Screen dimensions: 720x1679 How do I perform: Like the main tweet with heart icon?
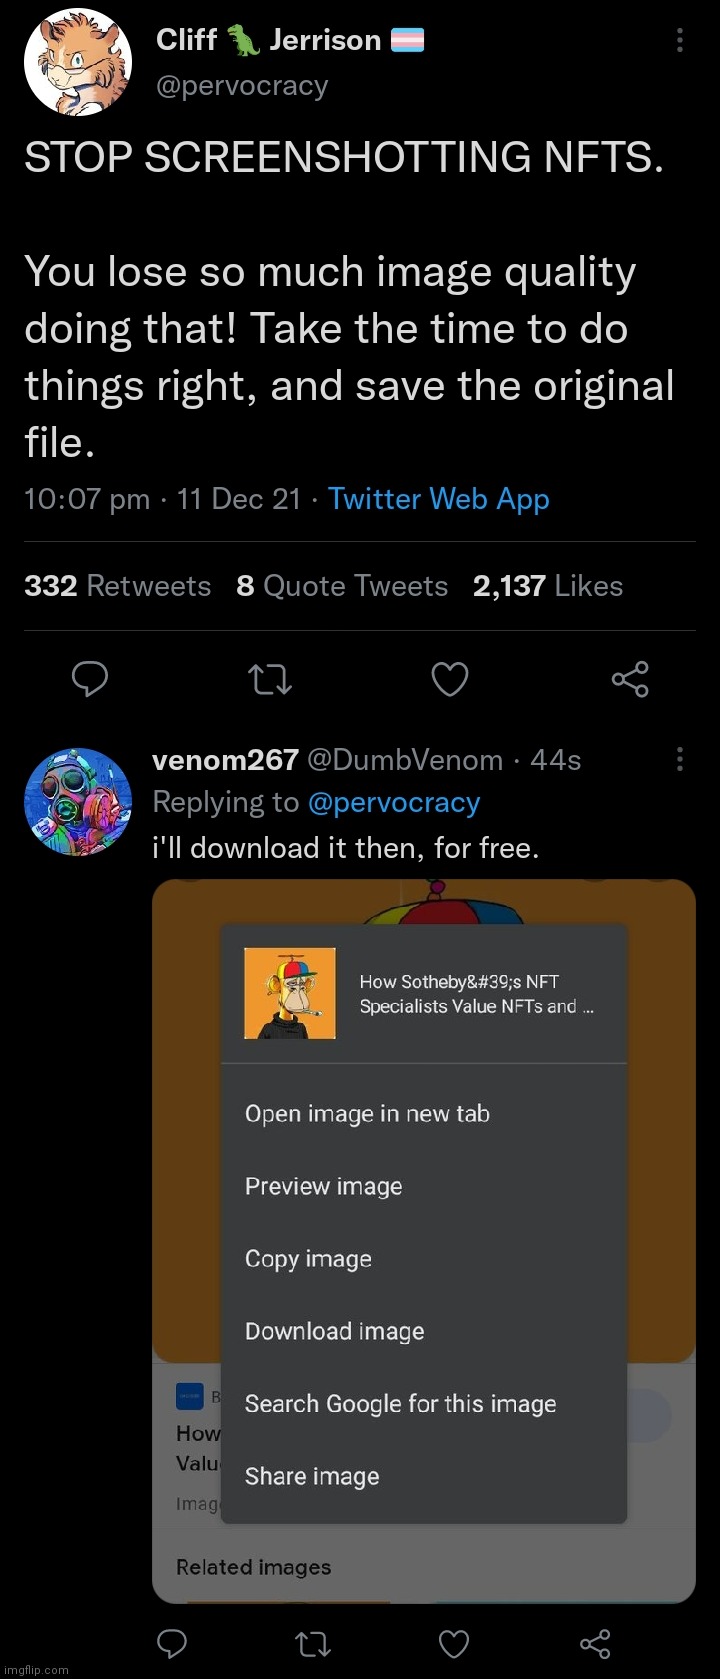click(449, 679)
